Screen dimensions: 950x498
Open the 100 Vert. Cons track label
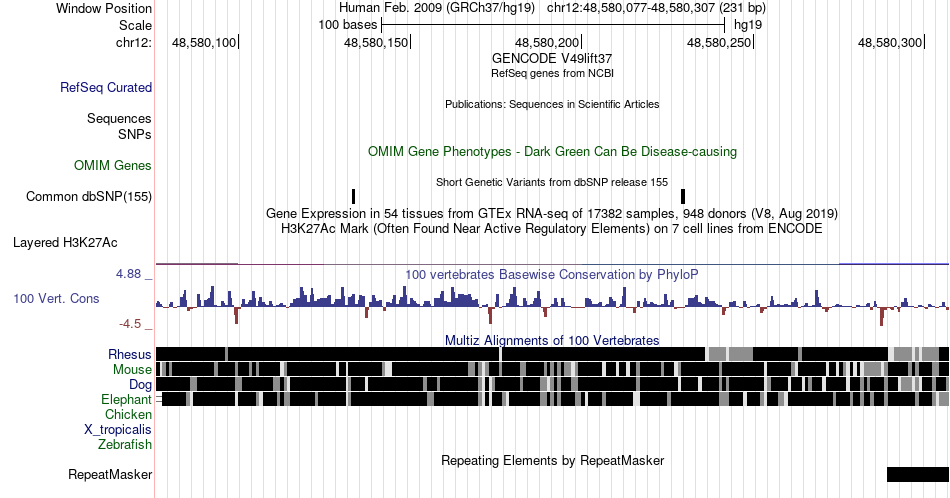tap(56, 298)
